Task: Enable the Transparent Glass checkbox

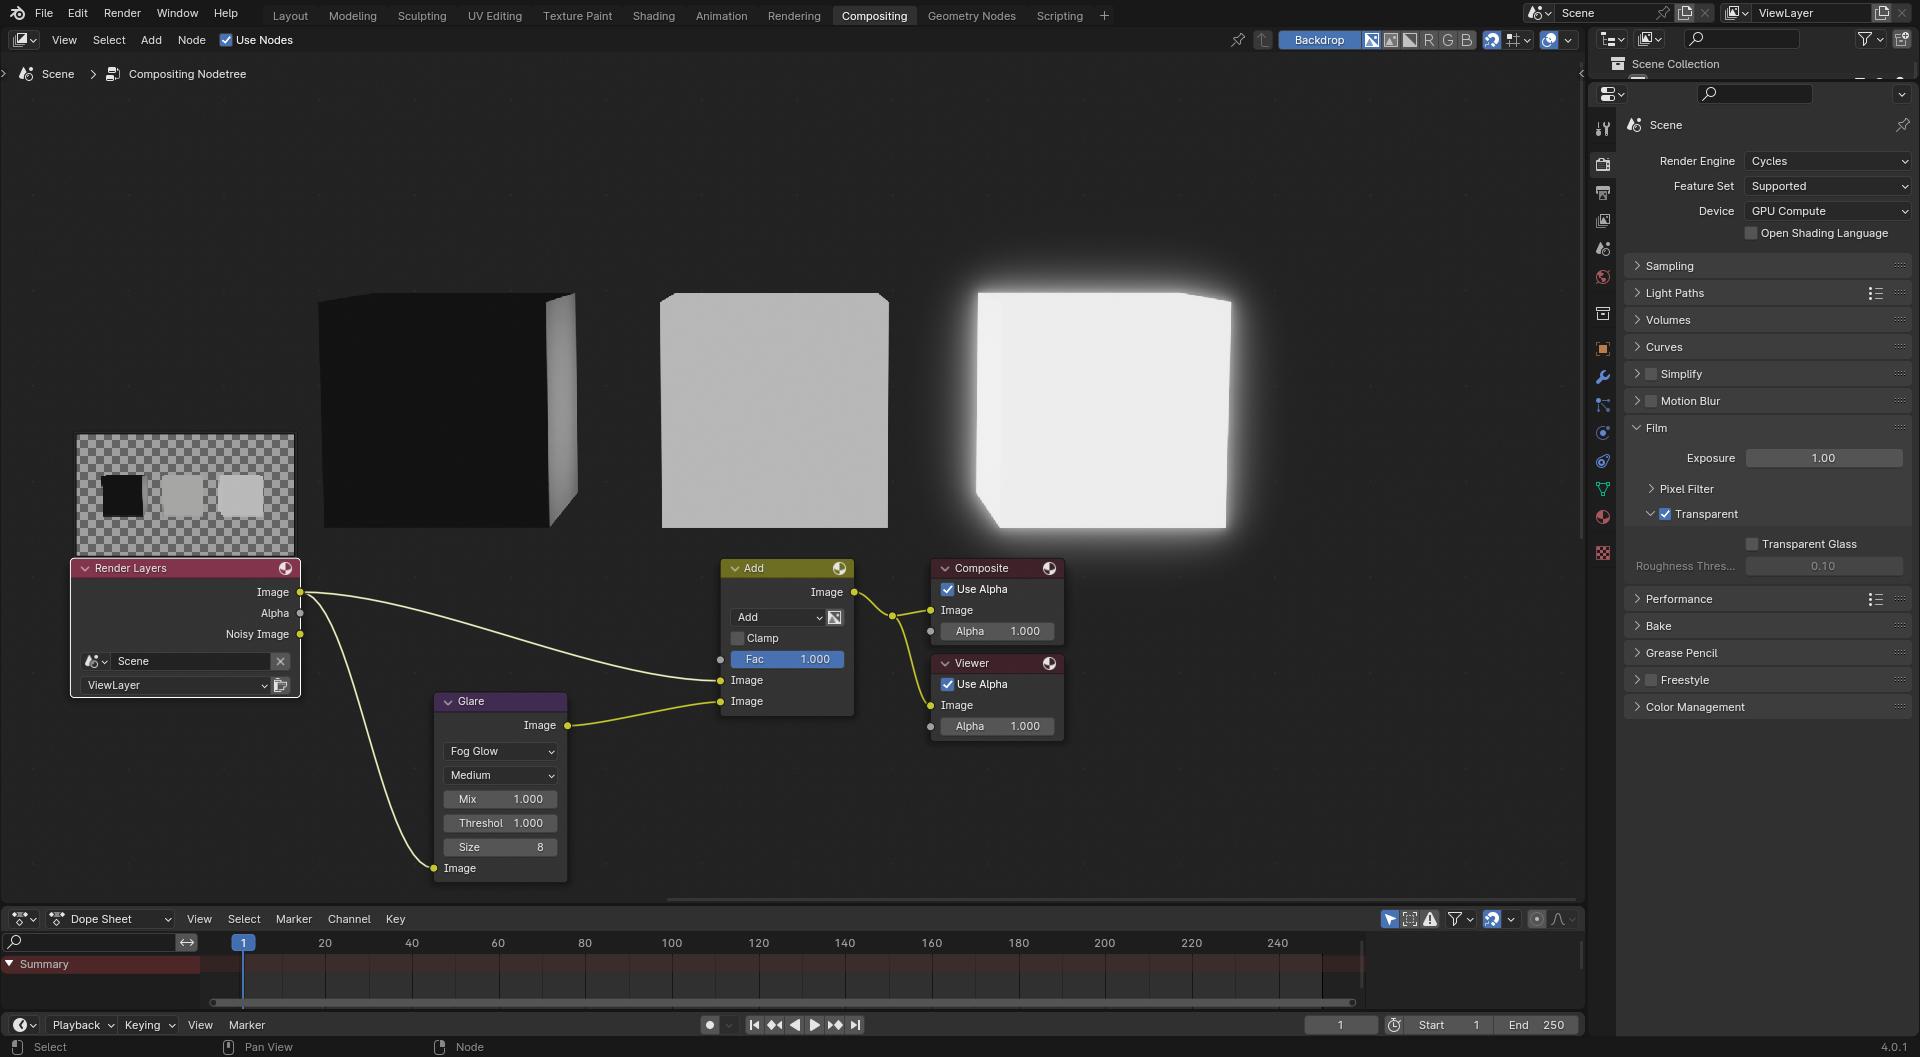Action: (1752, 544)
